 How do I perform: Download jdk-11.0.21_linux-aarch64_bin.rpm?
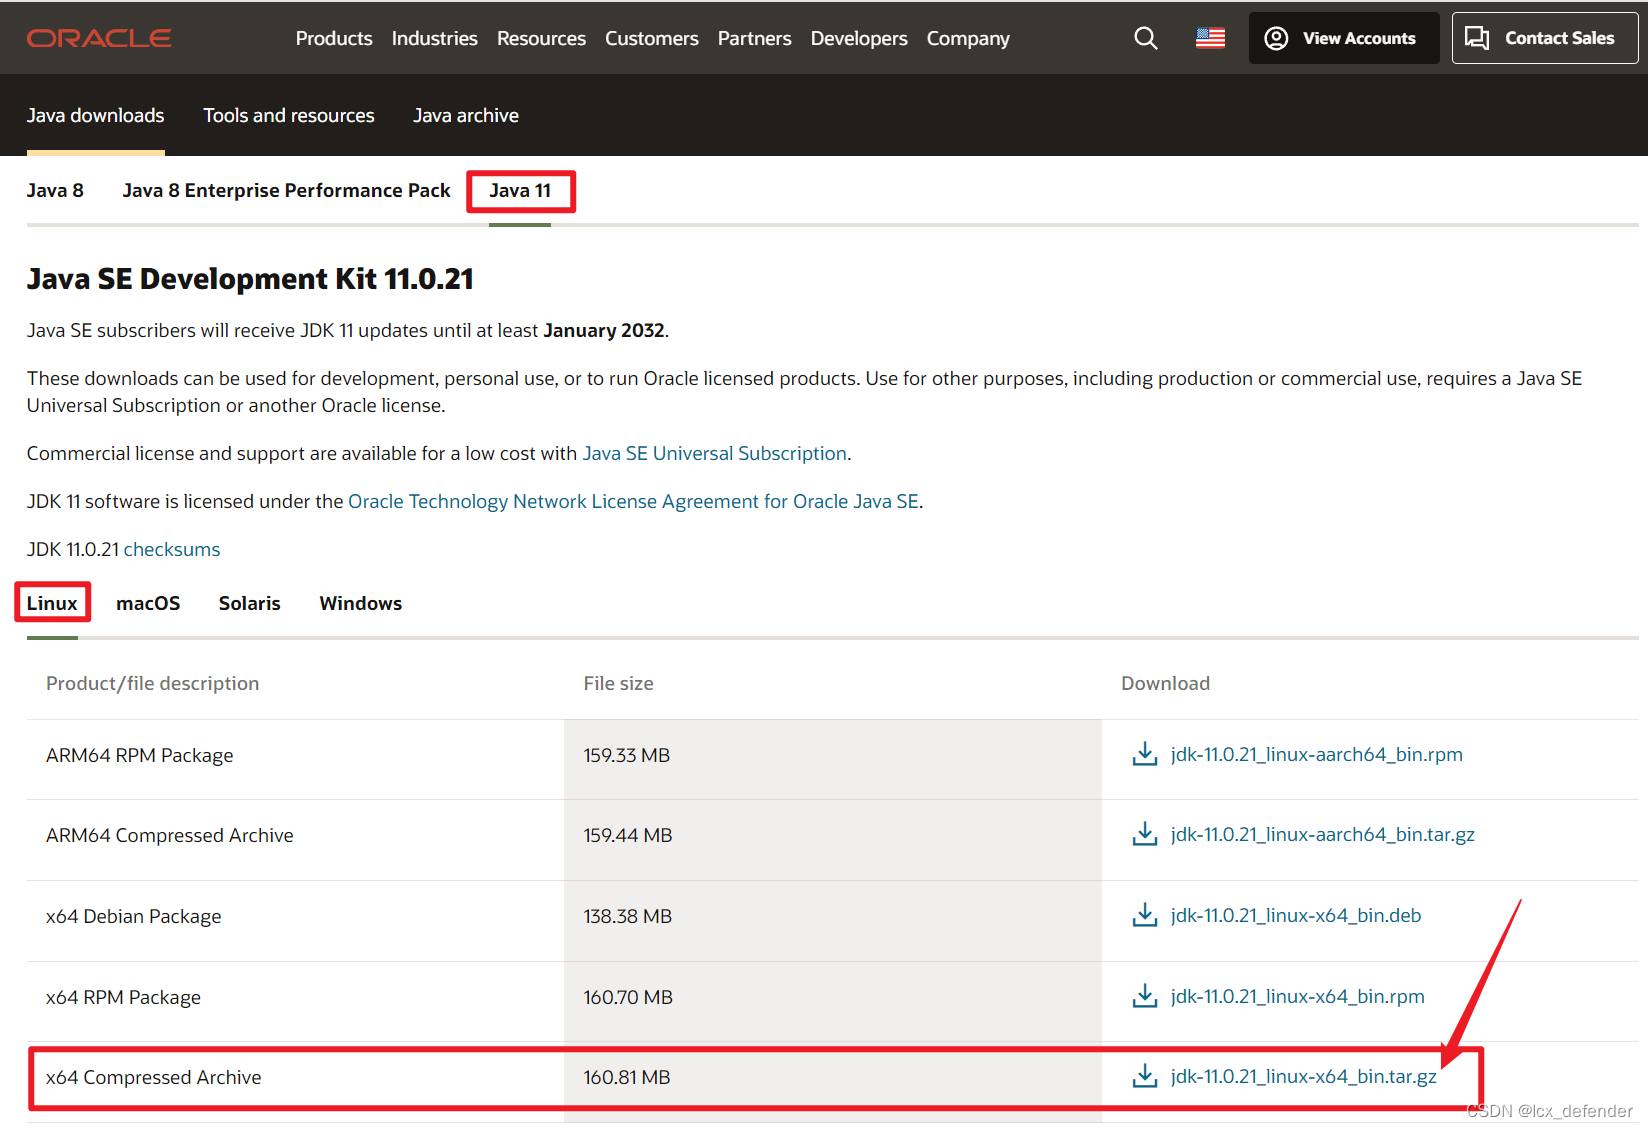[x=1317, y=754]
